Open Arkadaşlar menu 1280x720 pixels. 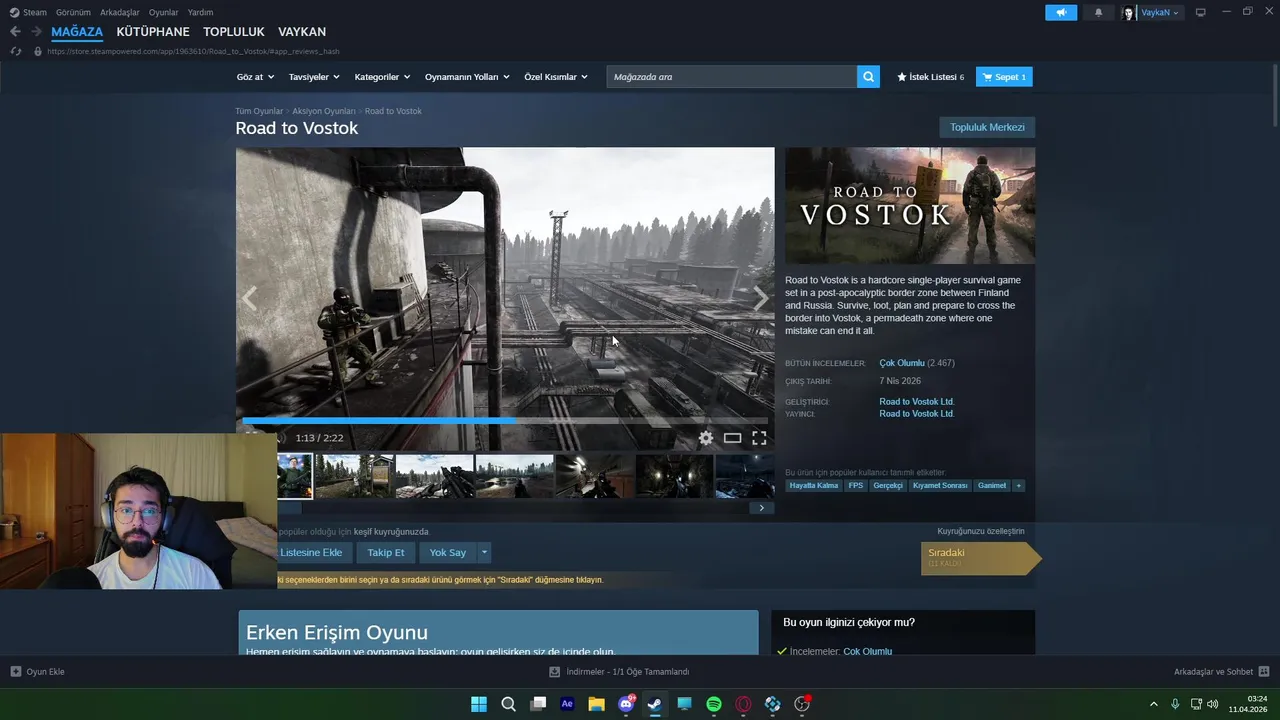[x=119, y=12]
